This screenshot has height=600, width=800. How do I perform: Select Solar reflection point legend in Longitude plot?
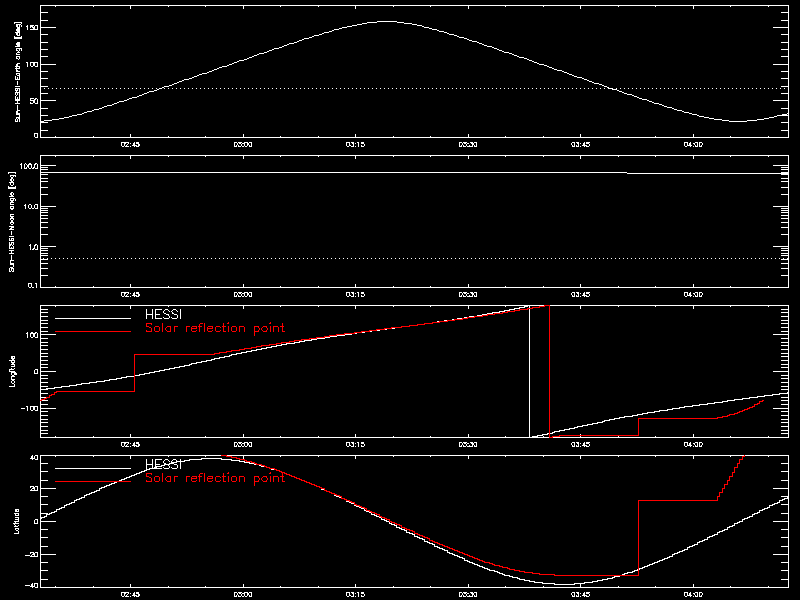click(x=215, y=328)
